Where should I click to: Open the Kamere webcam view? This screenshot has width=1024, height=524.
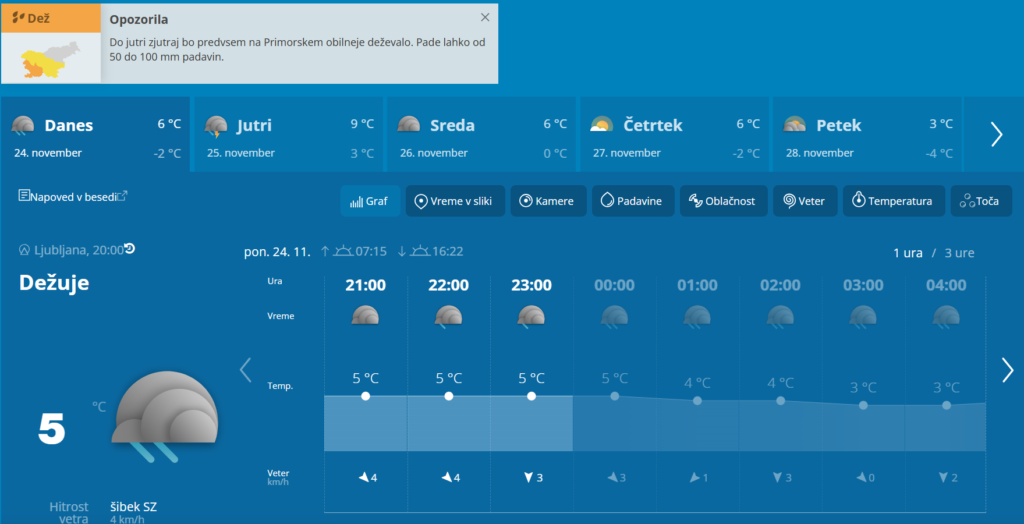(x=547, y=201)
